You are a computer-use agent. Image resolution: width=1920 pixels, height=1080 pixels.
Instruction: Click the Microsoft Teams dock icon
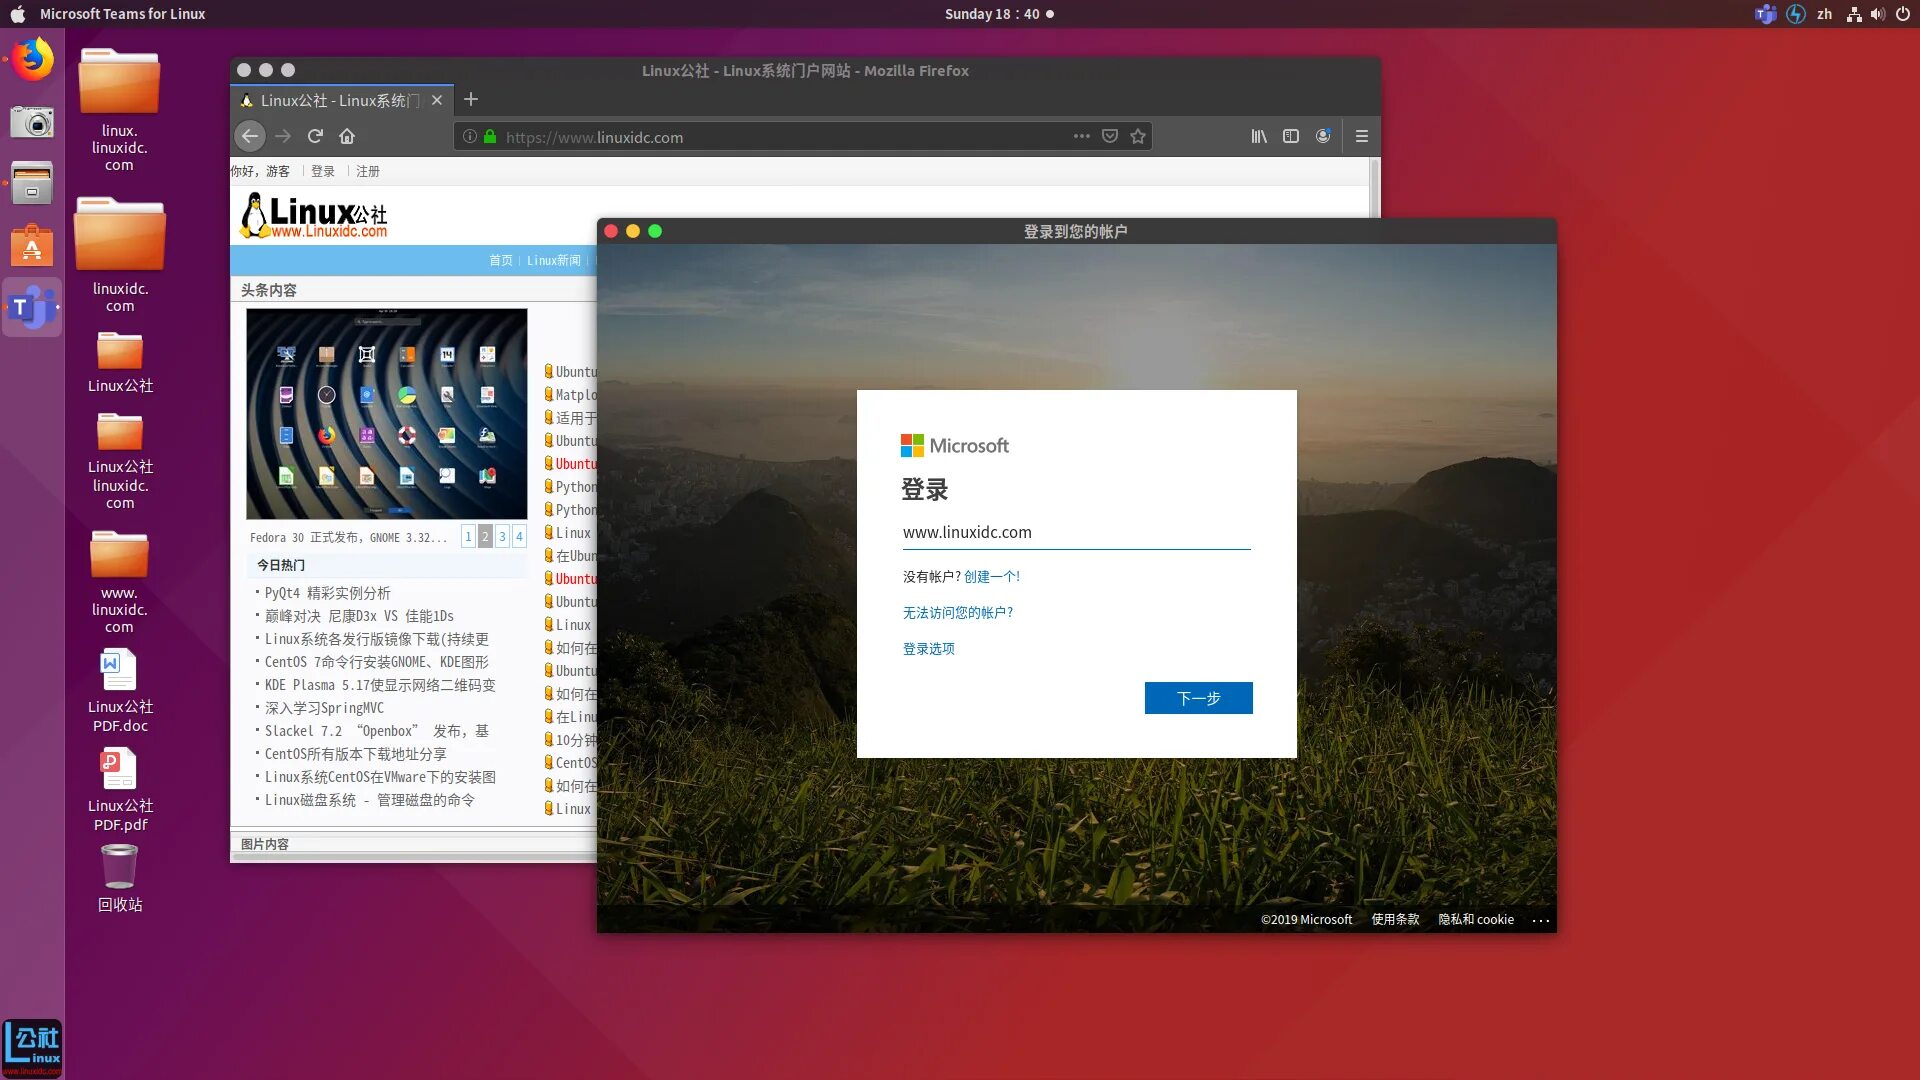32,308
